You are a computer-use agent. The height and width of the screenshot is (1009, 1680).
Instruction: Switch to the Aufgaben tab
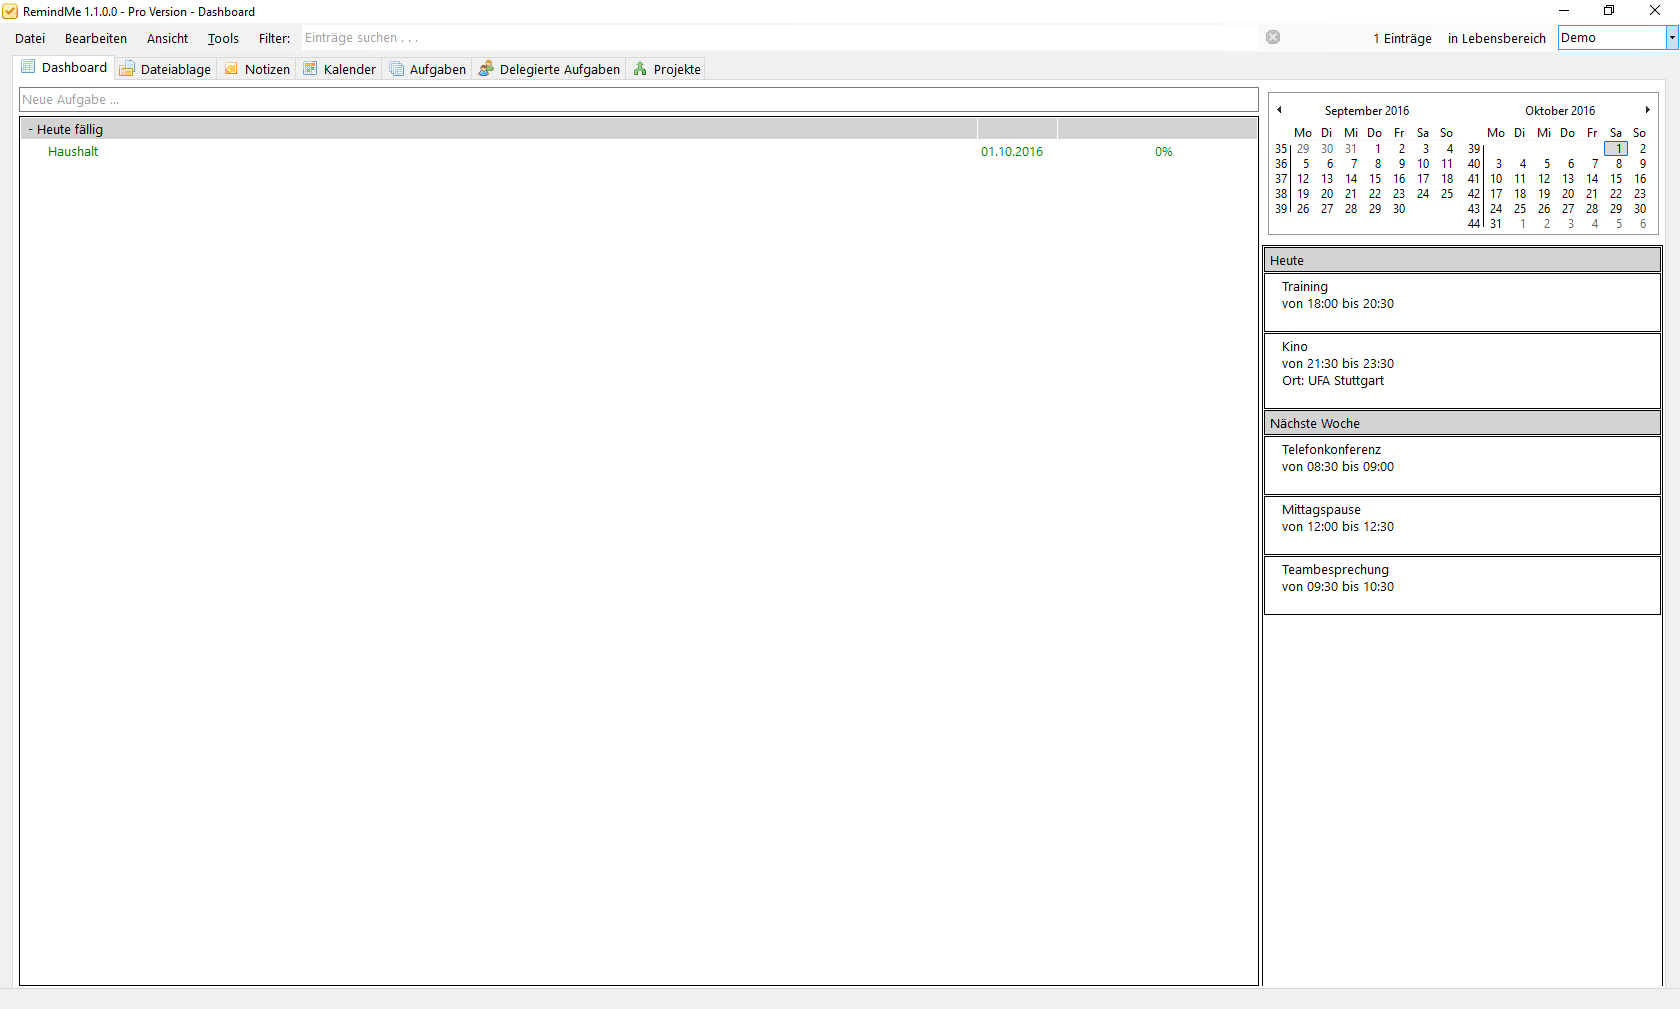pos(428,69)
